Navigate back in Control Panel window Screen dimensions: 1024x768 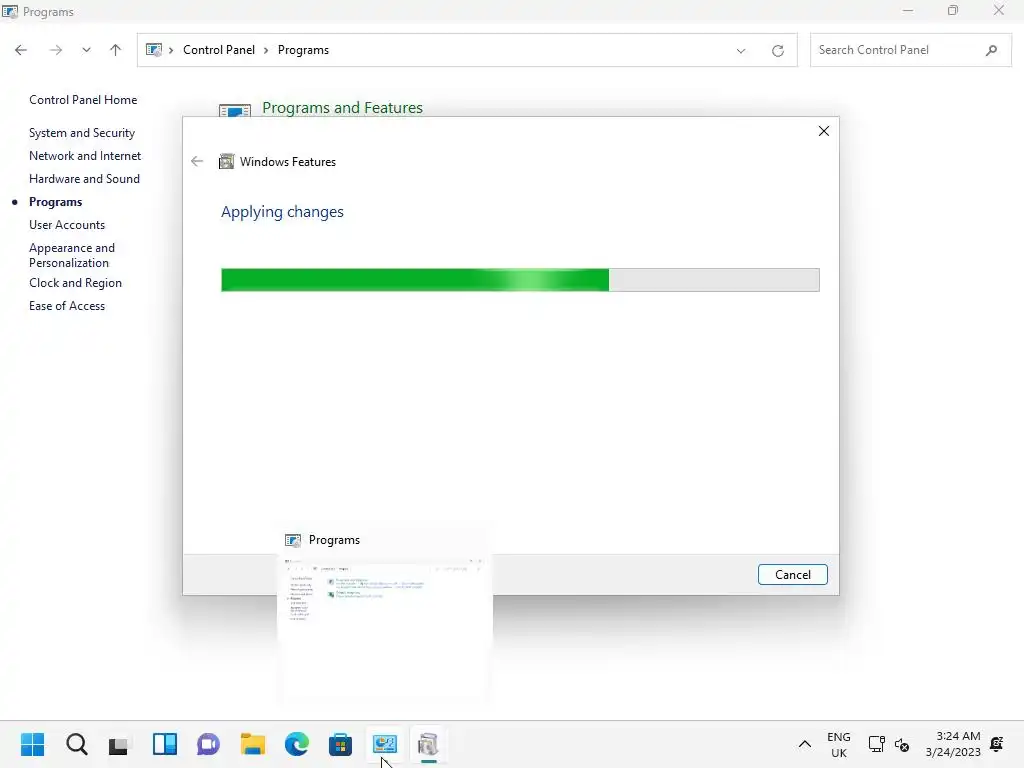click(x=21, y=50)
